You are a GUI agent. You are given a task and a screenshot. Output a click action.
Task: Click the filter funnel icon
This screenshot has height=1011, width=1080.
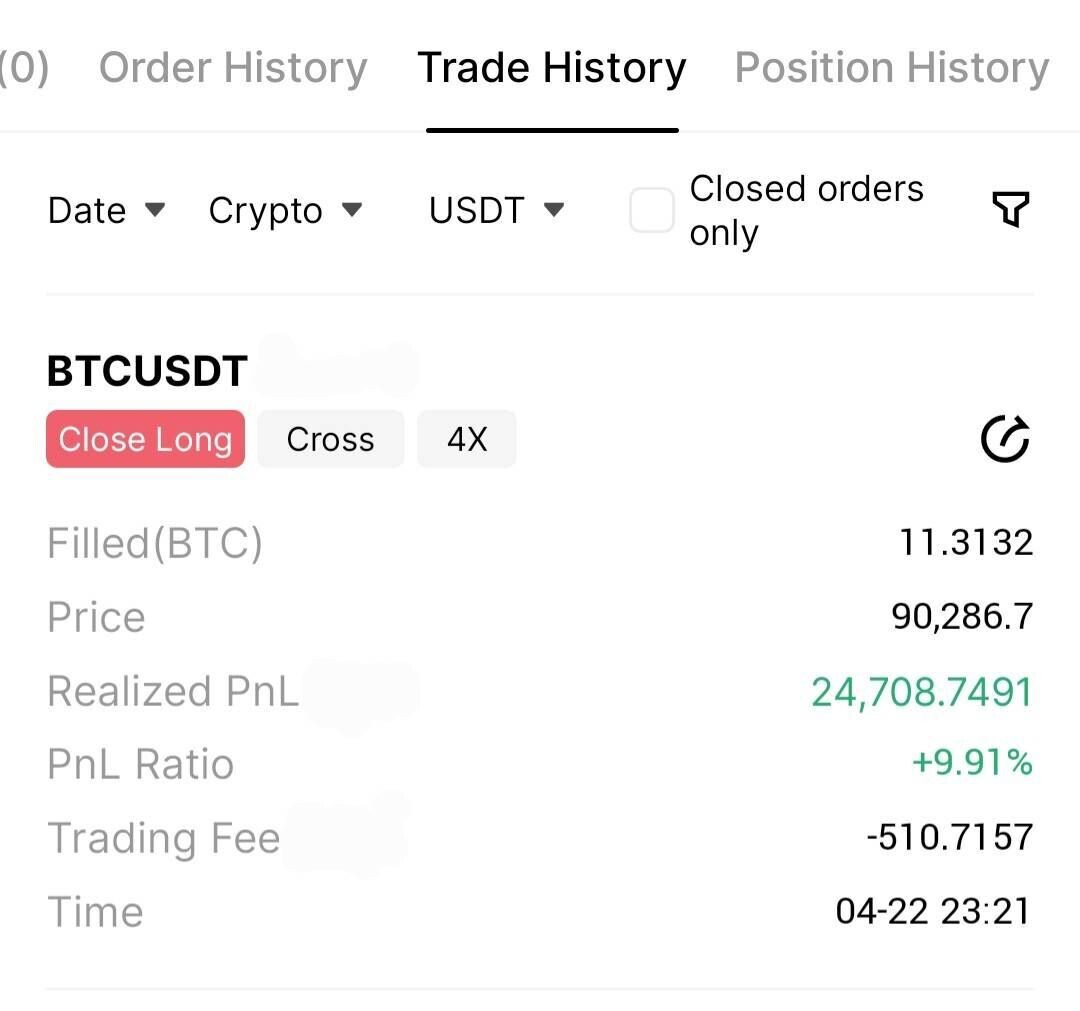click(1010, 210)
